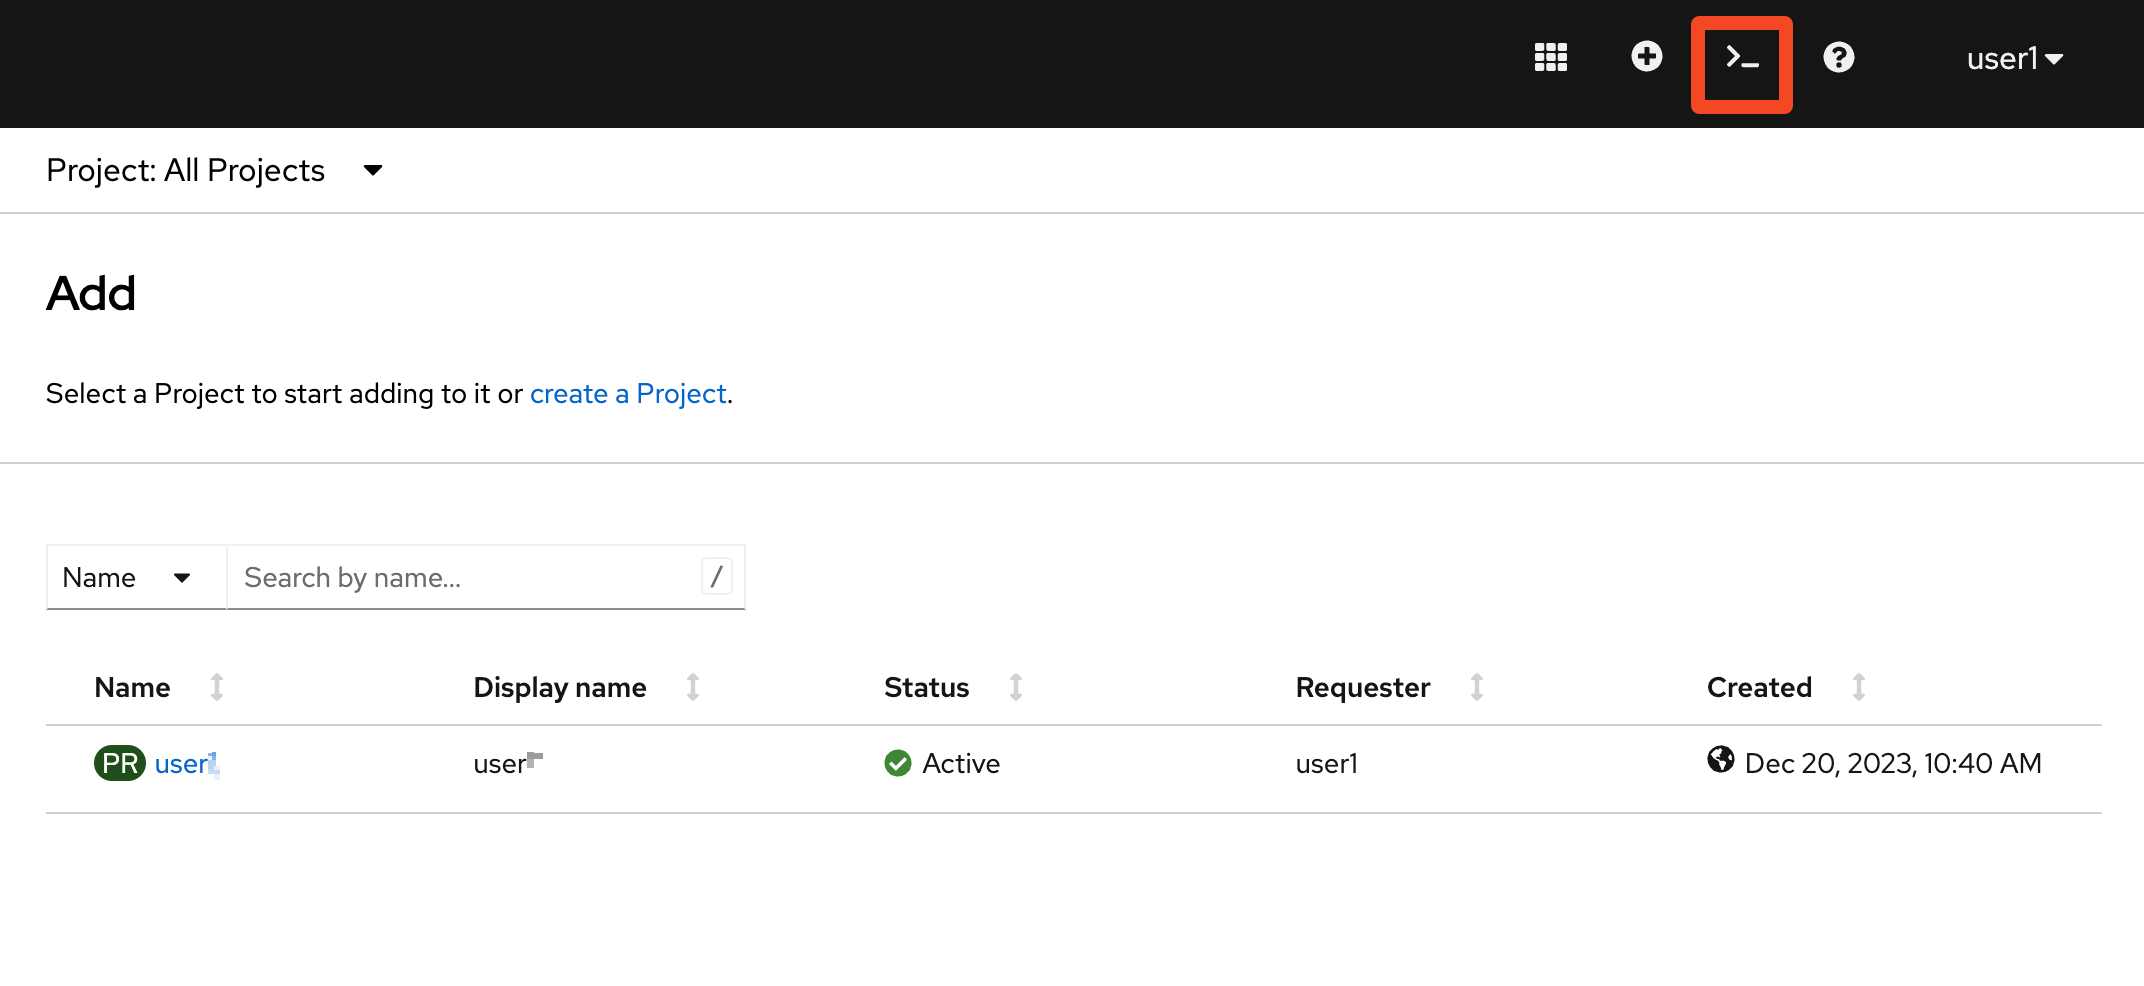
Task: Click the plus import icon in header
Action: (1646, 56)
